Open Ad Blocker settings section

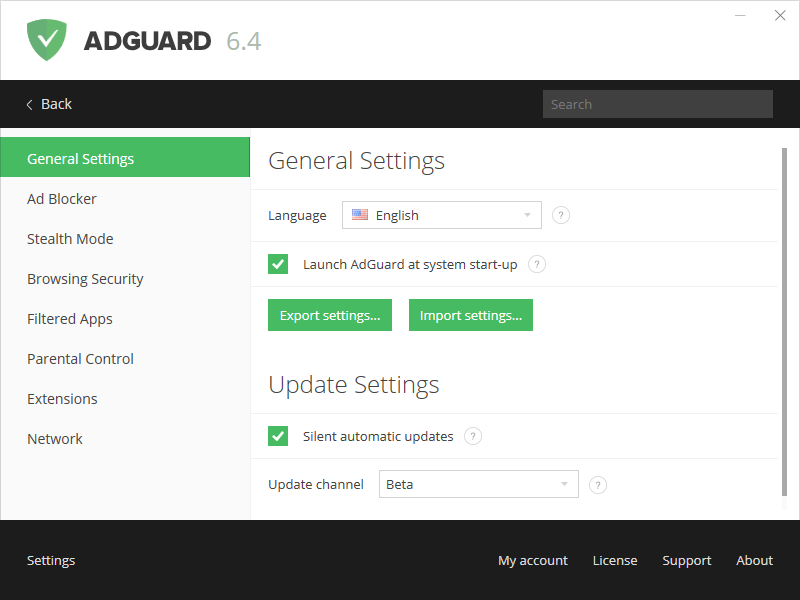(x=62, y=199)
